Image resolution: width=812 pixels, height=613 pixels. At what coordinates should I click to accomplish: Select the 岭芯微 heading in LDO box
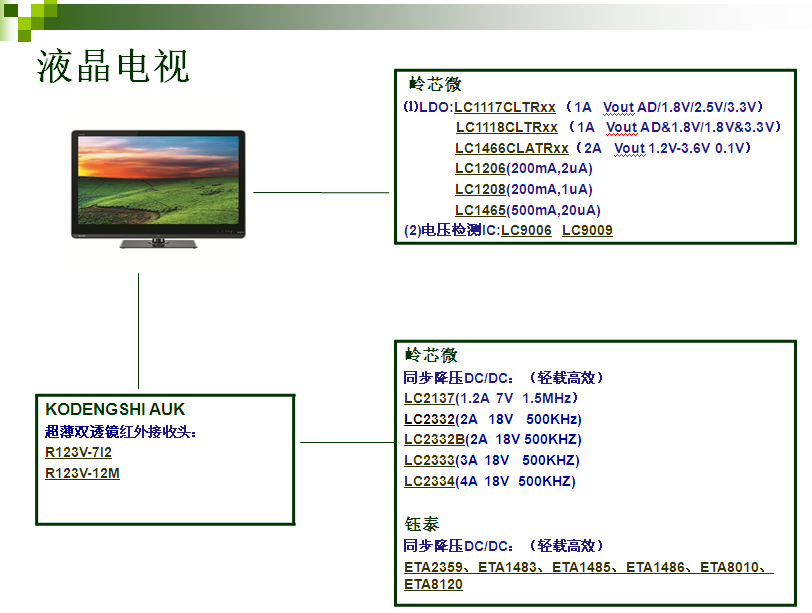(434, 84)
